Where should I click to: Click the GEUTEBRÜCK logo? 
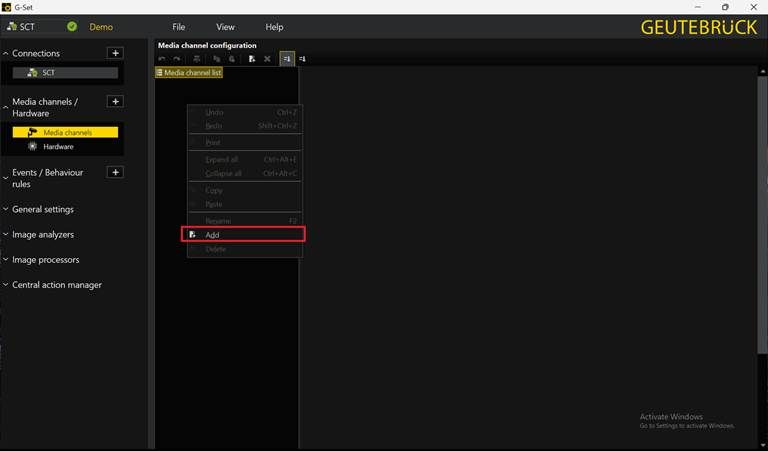coord(699,27)
